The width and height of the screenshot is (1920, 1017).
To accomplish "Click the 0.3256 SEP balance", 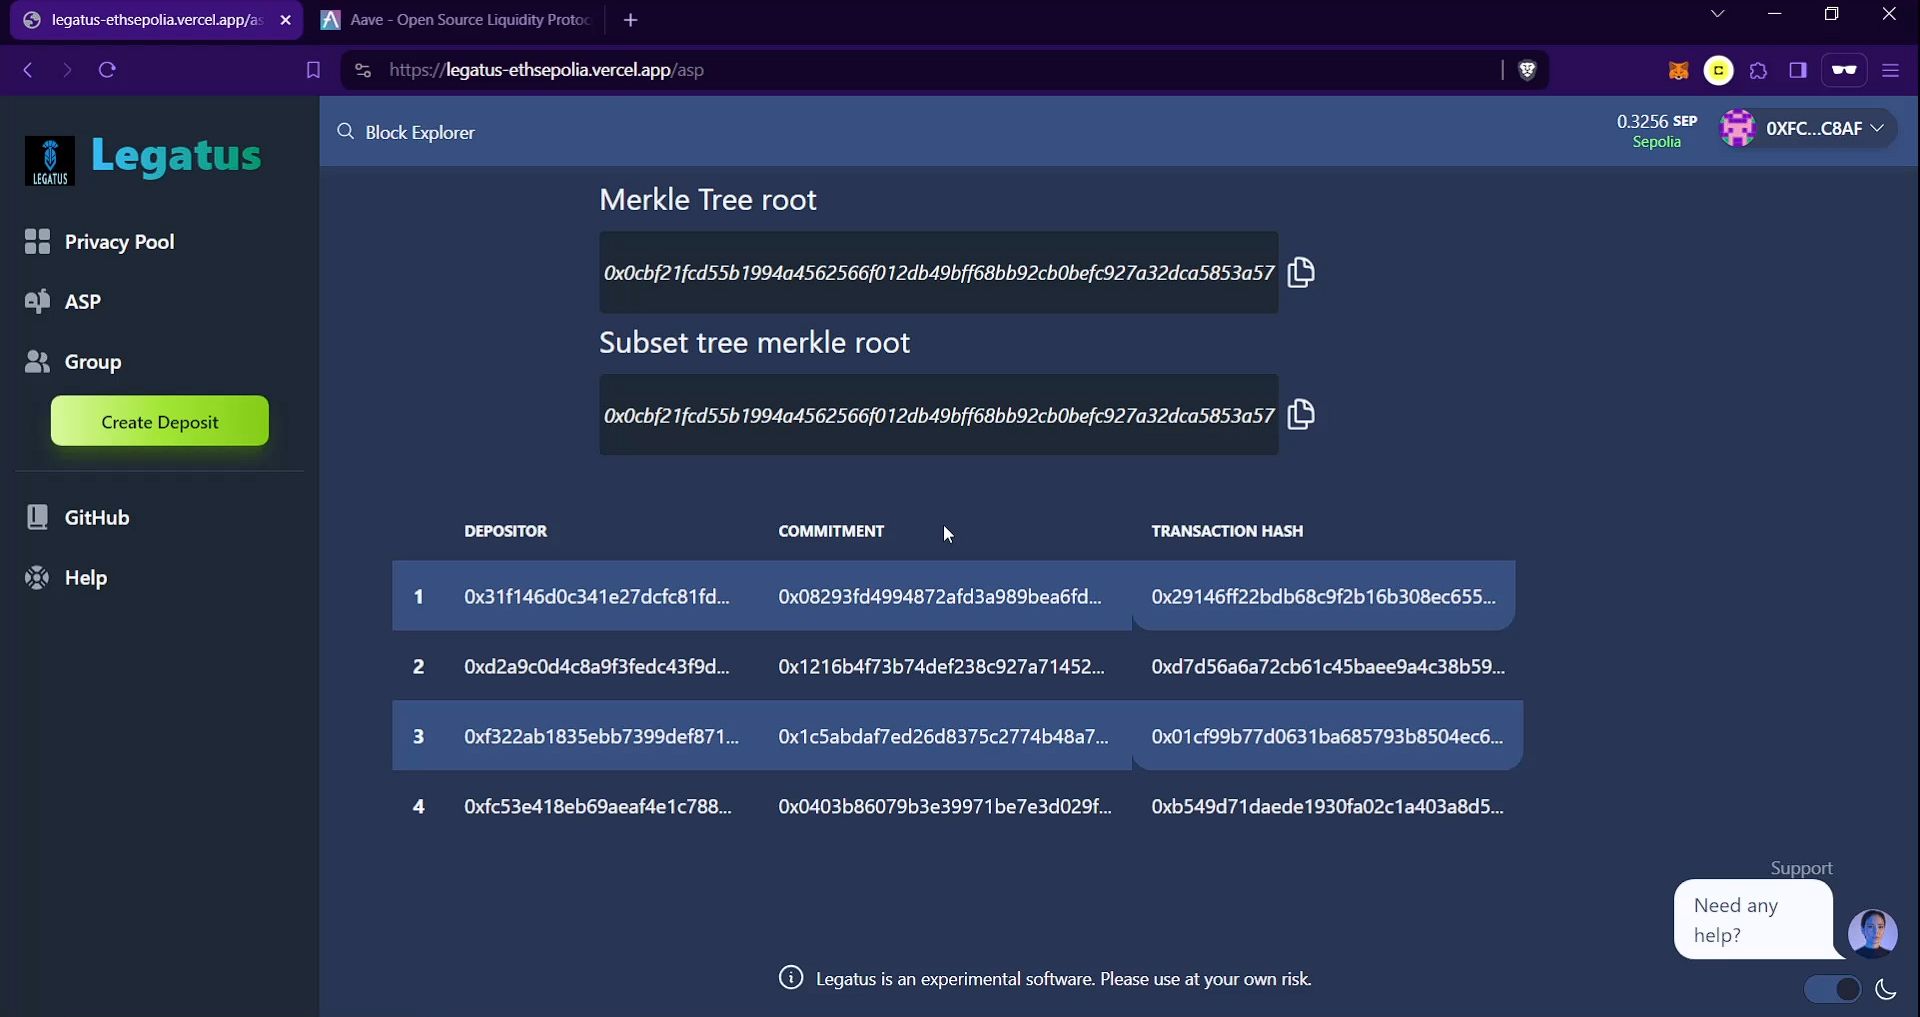I will click(1657, 121).
